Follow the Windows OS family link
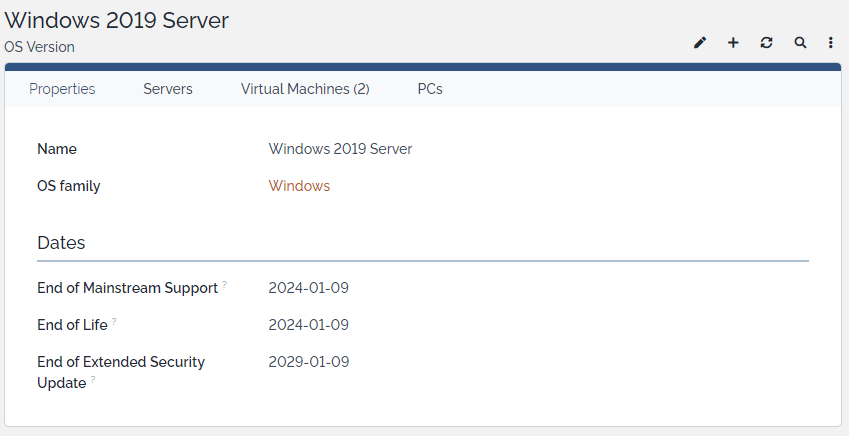 pyautogui.click(x=299, y=186)
